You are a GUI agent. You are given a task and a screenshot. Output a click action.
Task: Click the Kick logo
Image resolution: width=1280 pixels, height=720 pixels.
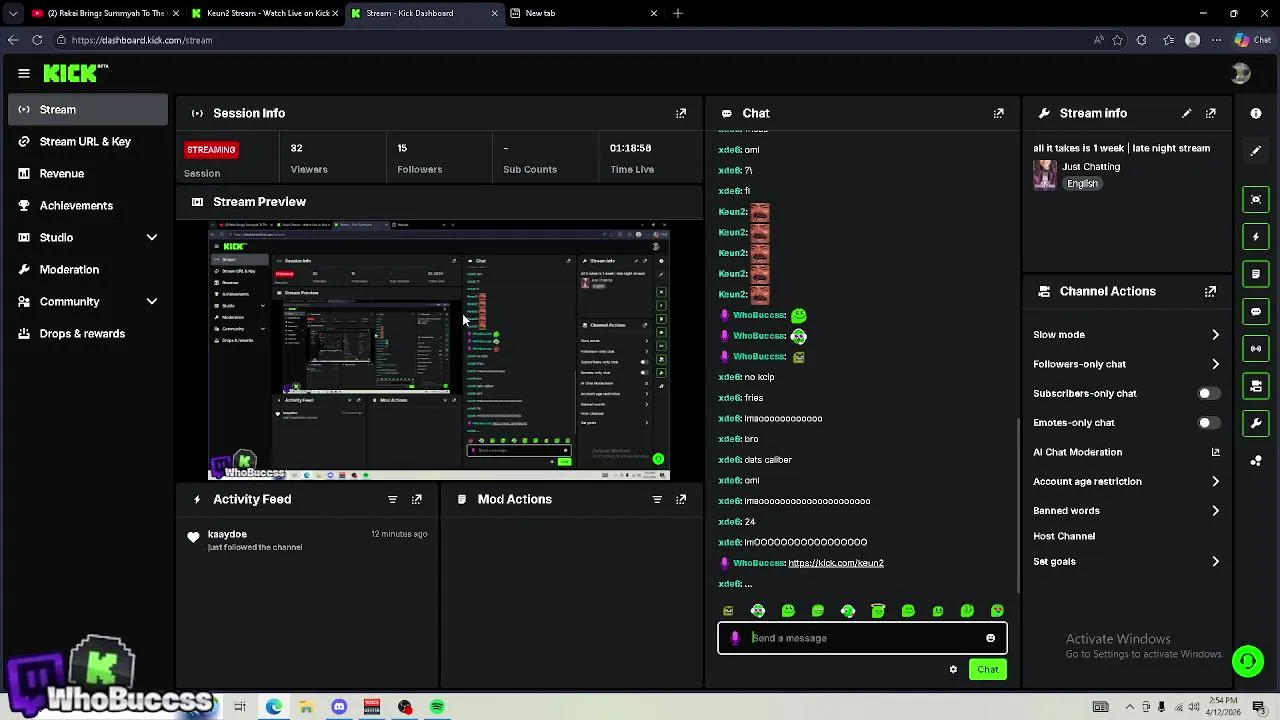(x=75, y=73)
